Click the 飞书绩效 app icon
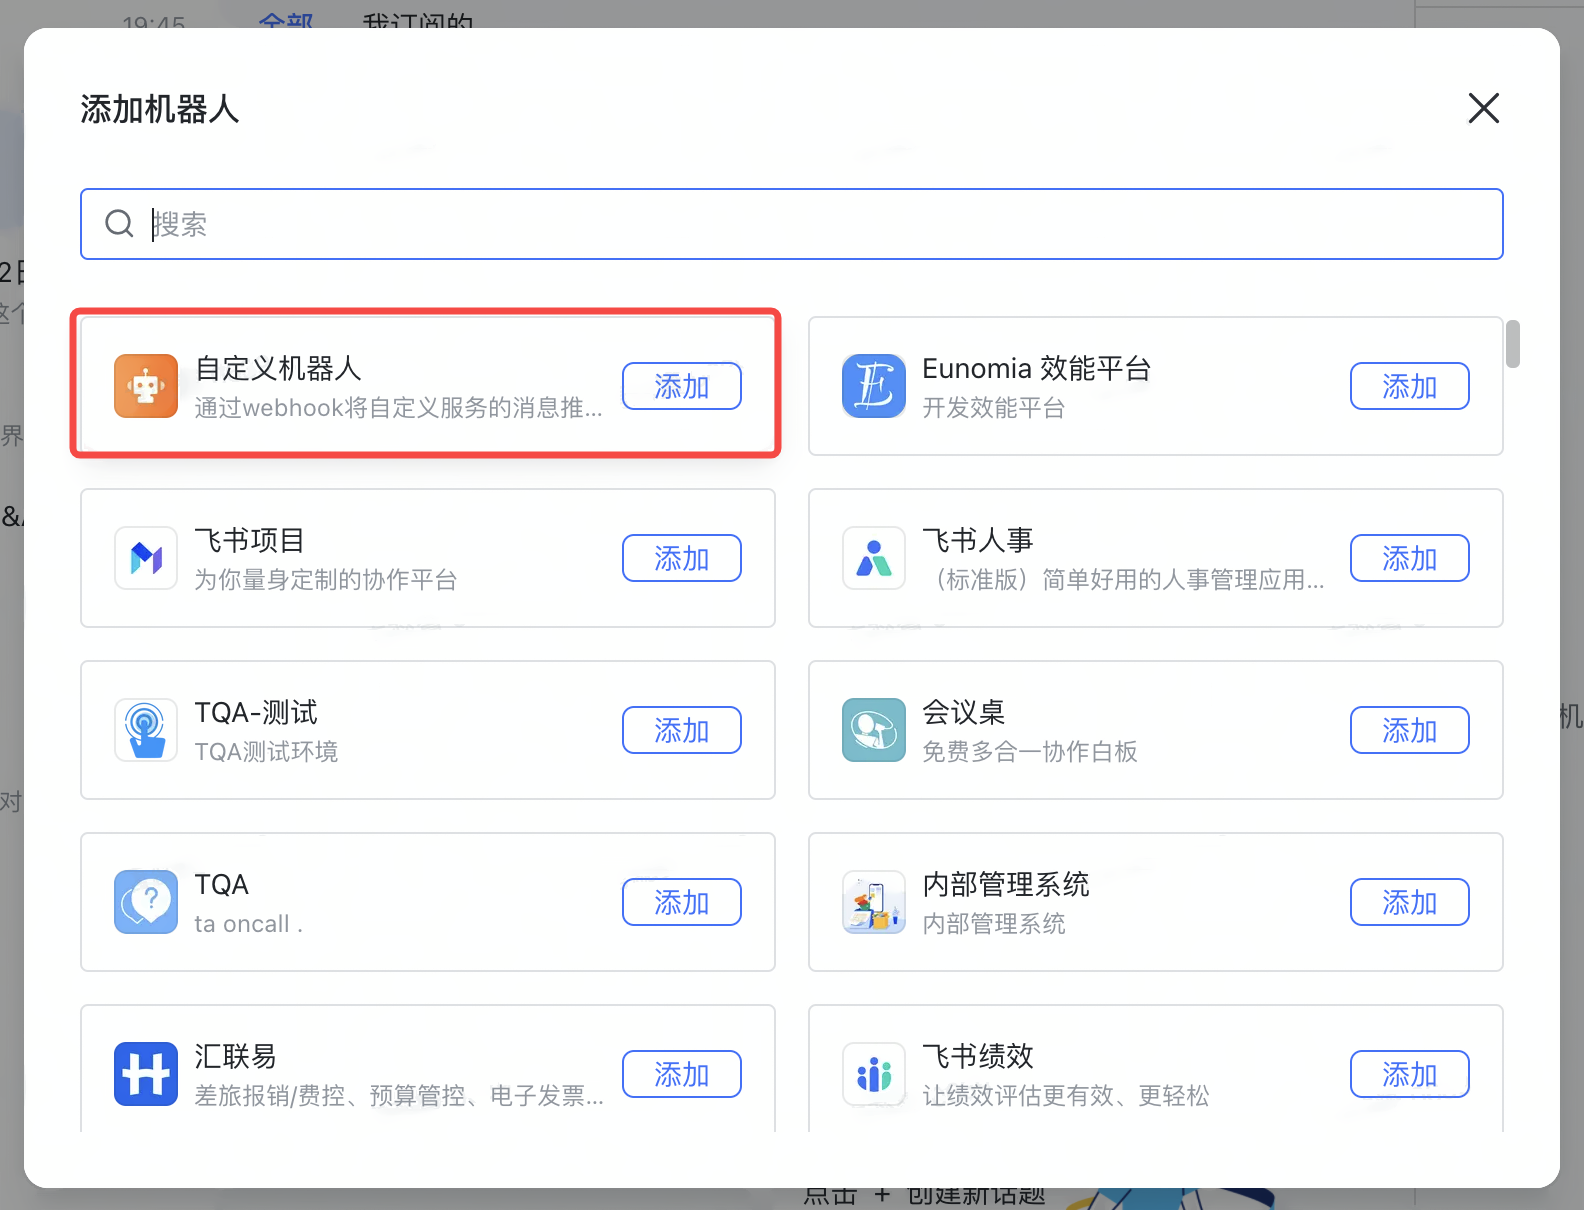Image resolution: width=1584 pixels, height=1210 pixels. (x=874, y=1074)
